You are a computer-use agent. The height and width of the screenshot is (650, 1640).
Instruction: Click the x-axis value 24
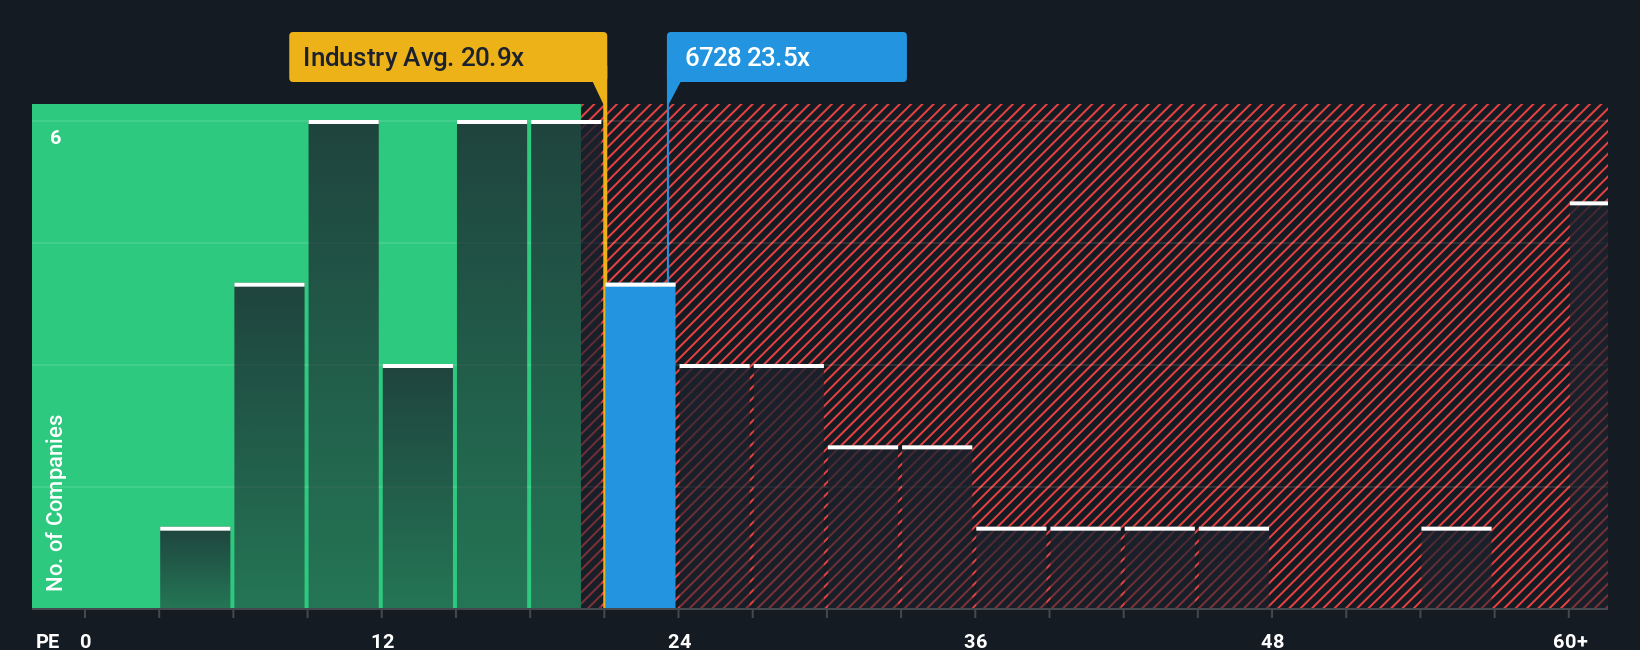pos(680,640)
